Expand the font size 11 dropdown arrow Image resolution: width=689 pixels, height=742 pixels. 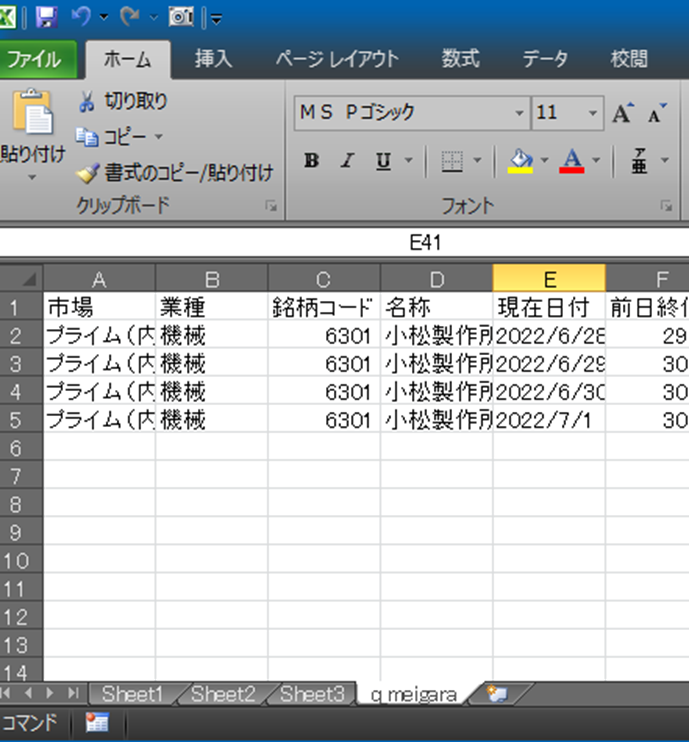(592, 113)
